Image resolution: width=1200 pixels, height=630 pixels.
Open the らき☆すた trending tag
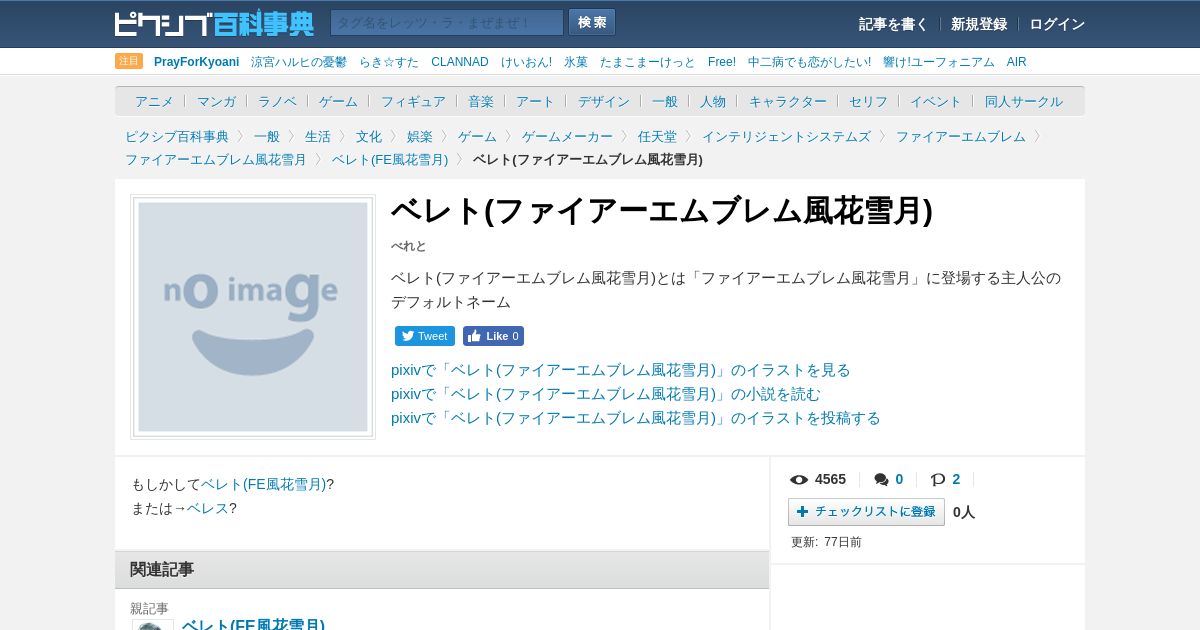click(389, 62)
